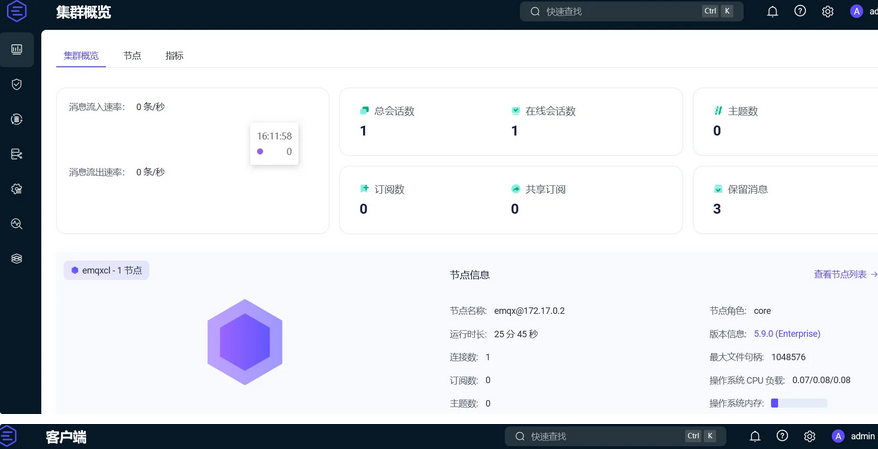The height and width of the screenshot is (449, 878).
Task: Click admin username in 客户端 window
Action: pyautogui.click(x=862, y=436)
